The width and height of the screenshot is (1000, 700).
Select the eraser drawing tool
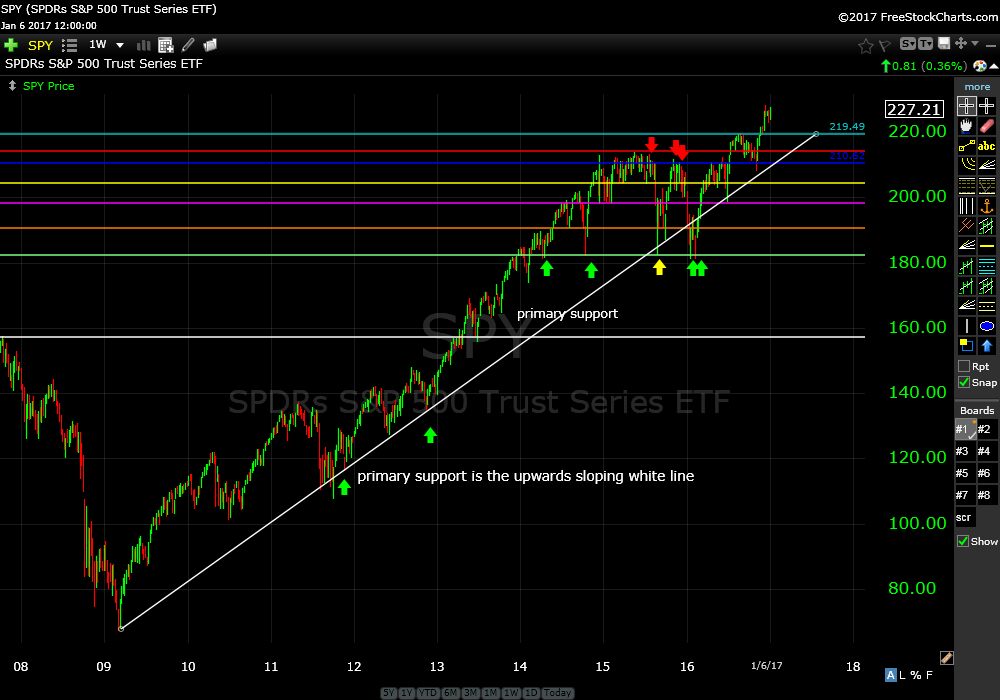[987, 126]
